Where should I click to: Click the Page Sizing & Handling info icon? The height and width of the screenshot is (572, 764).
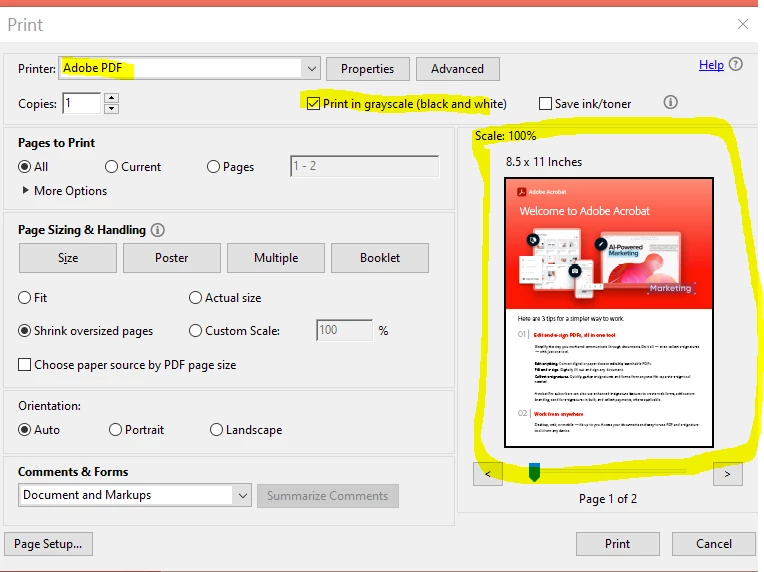pyautogui.click(x=157, y=230)
